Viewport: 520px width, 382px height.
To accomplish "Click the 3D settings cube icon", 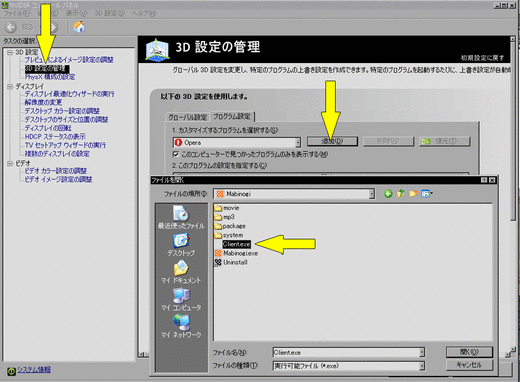I will coord(157,50).
